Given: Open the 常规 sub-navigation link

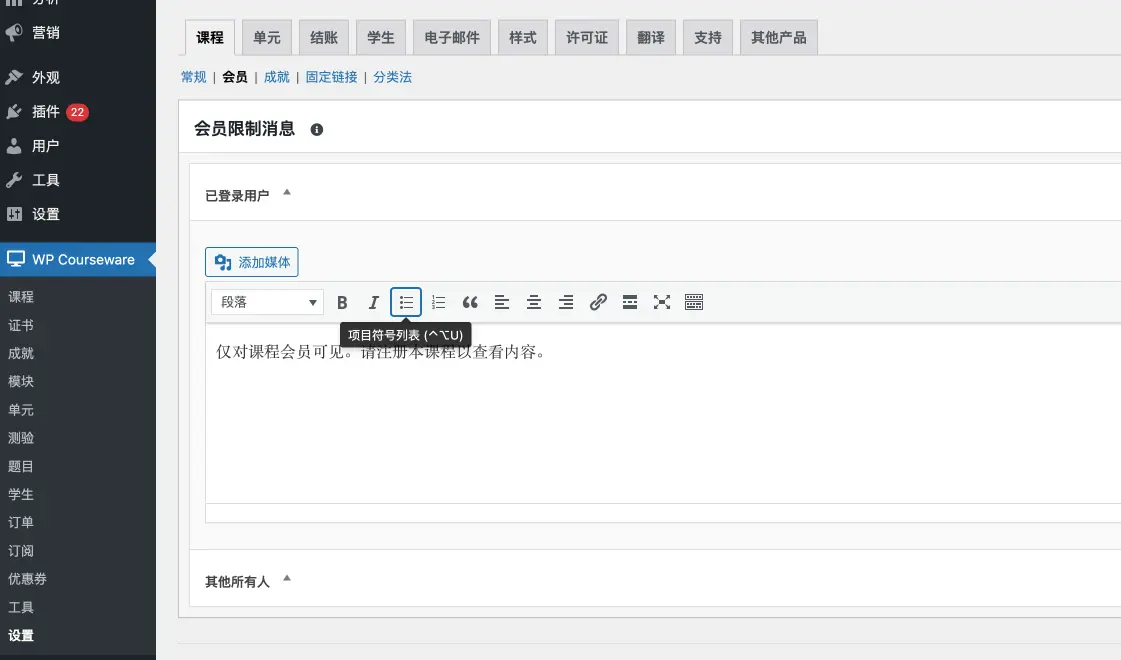Looking at the screenshot, I should pos(193,77).
